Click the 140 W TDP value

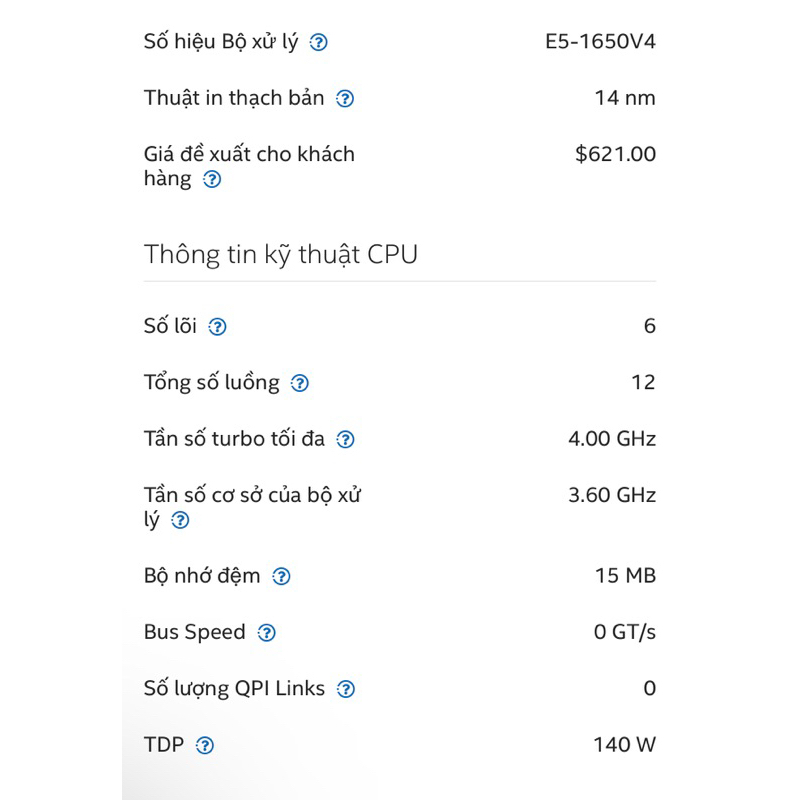coord(624,744)
